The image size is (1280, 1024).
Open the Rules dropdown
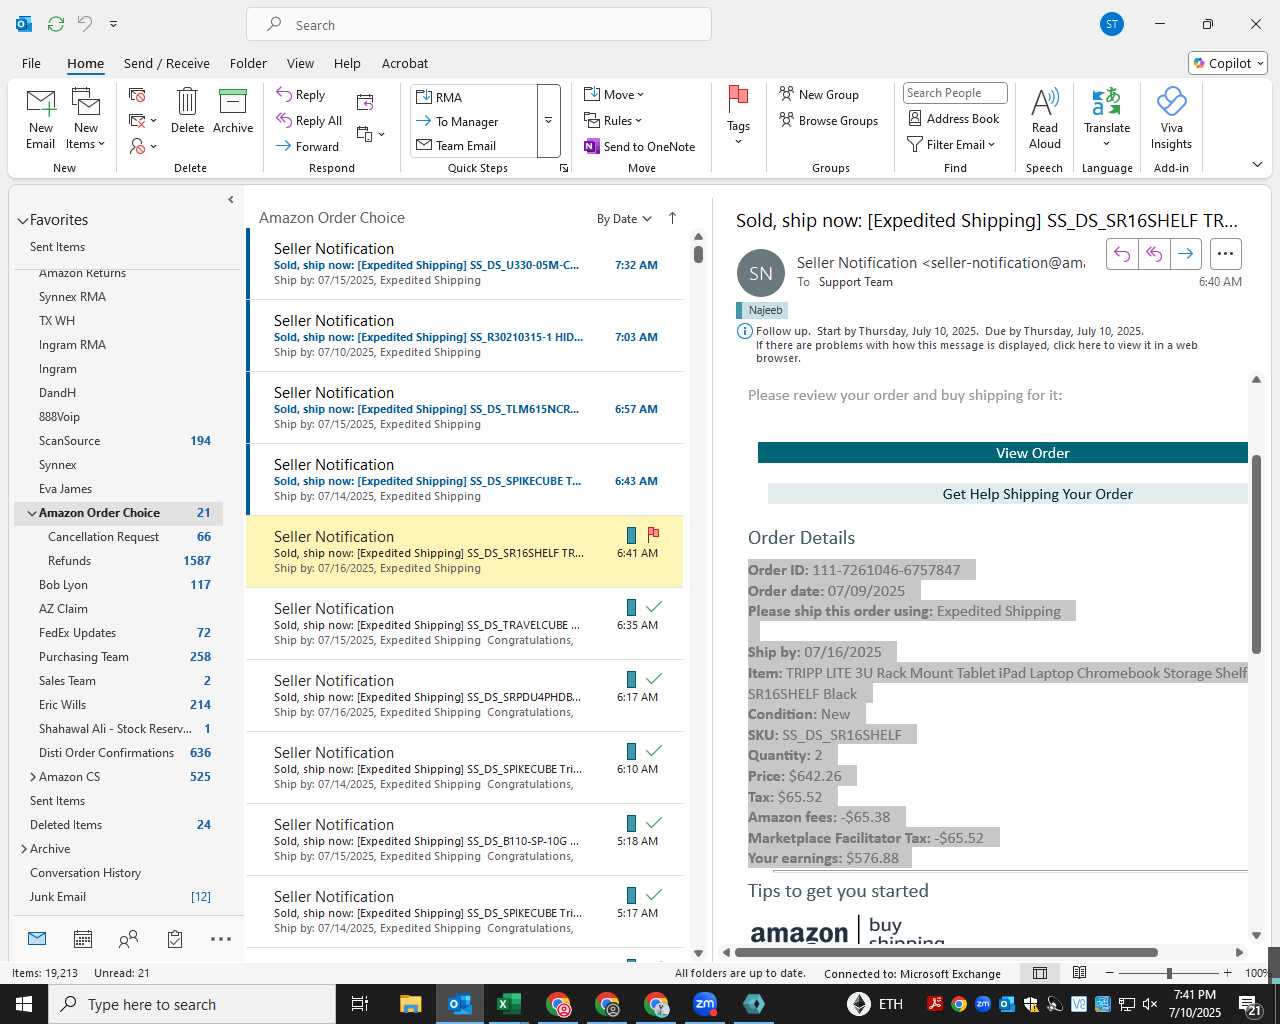[613, 120]
